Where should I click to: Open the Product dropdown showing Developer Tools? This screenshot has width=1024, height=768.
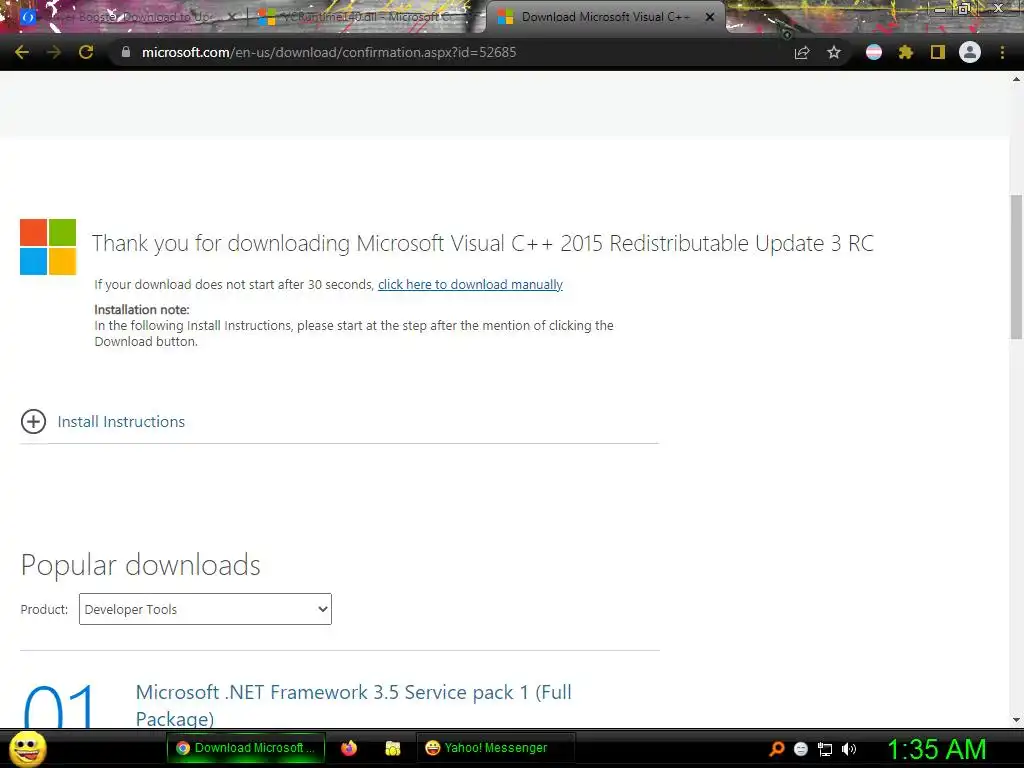(x=205, y=609)
